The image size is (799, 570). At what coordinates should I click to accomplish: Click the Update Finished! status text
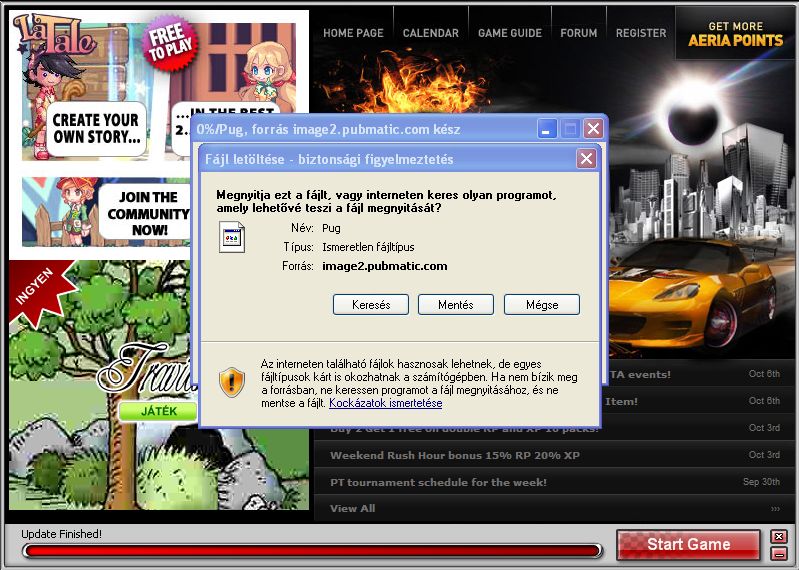click(x=61, y=534)
